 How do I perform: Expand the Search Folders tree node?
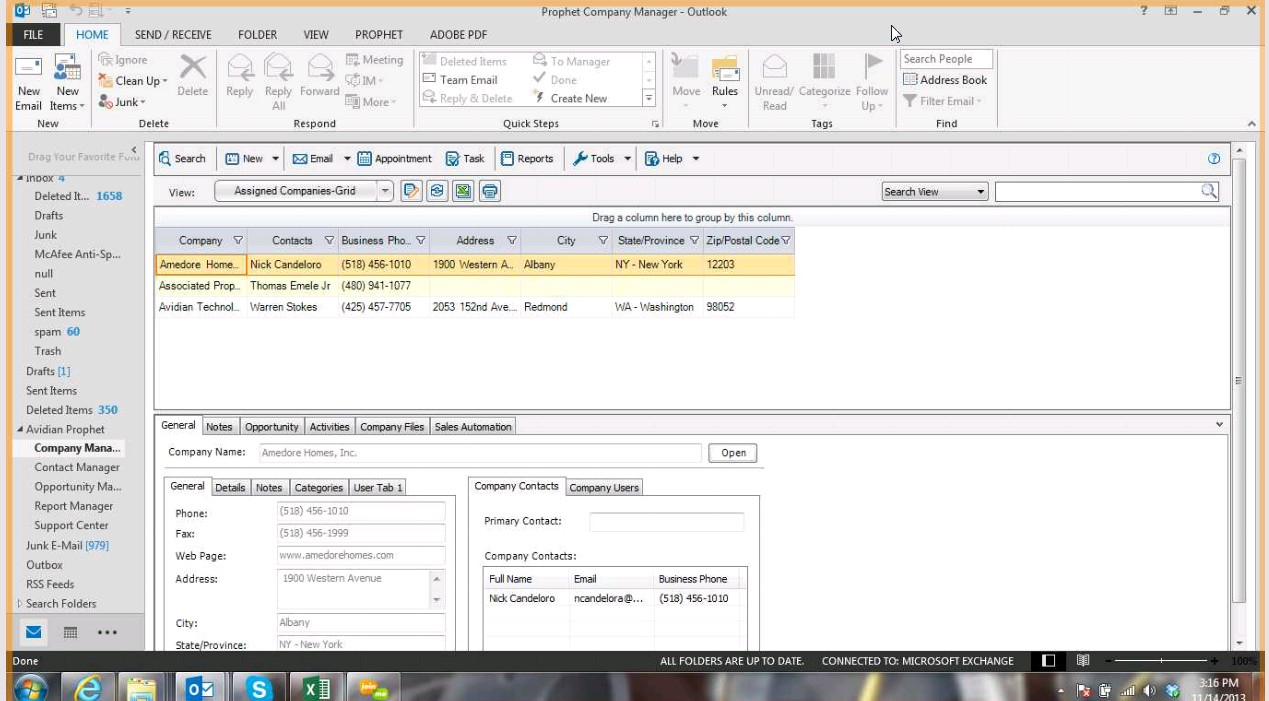pyautogui.click(x=19, y=604)
